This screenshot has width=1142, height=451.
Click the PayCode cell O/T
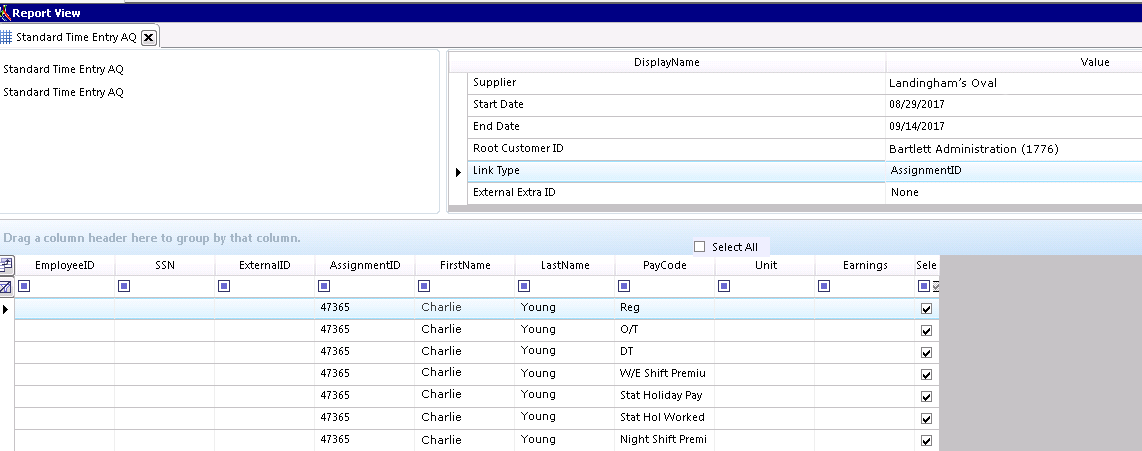[x=665, y=330]
